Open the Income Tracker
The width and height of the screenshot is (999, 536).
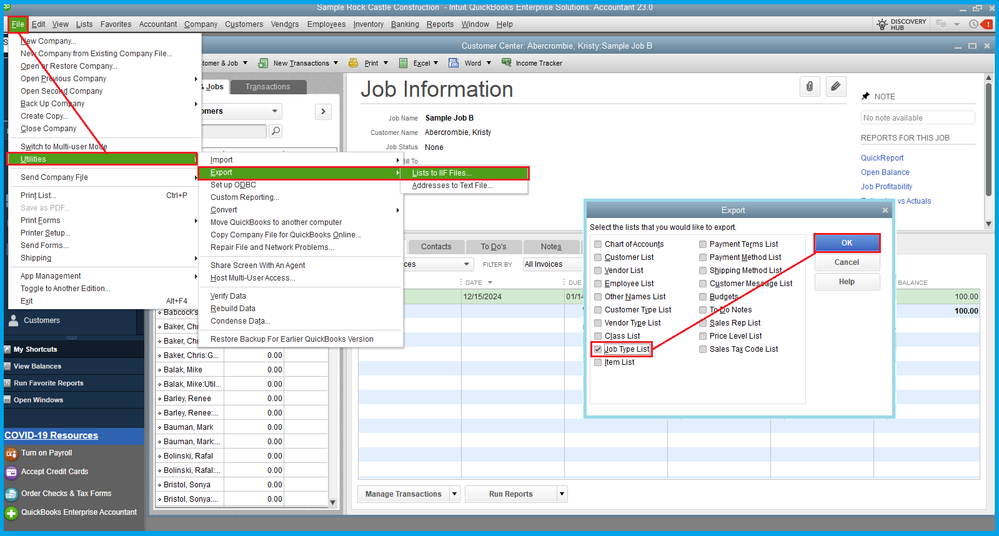532,63
